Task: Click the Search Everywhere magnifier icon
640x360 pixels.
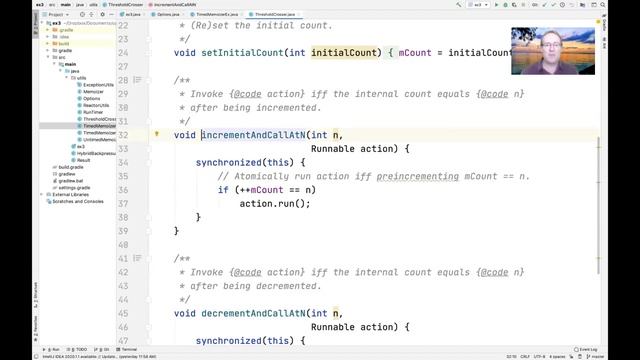Action: tap(602, 5)
